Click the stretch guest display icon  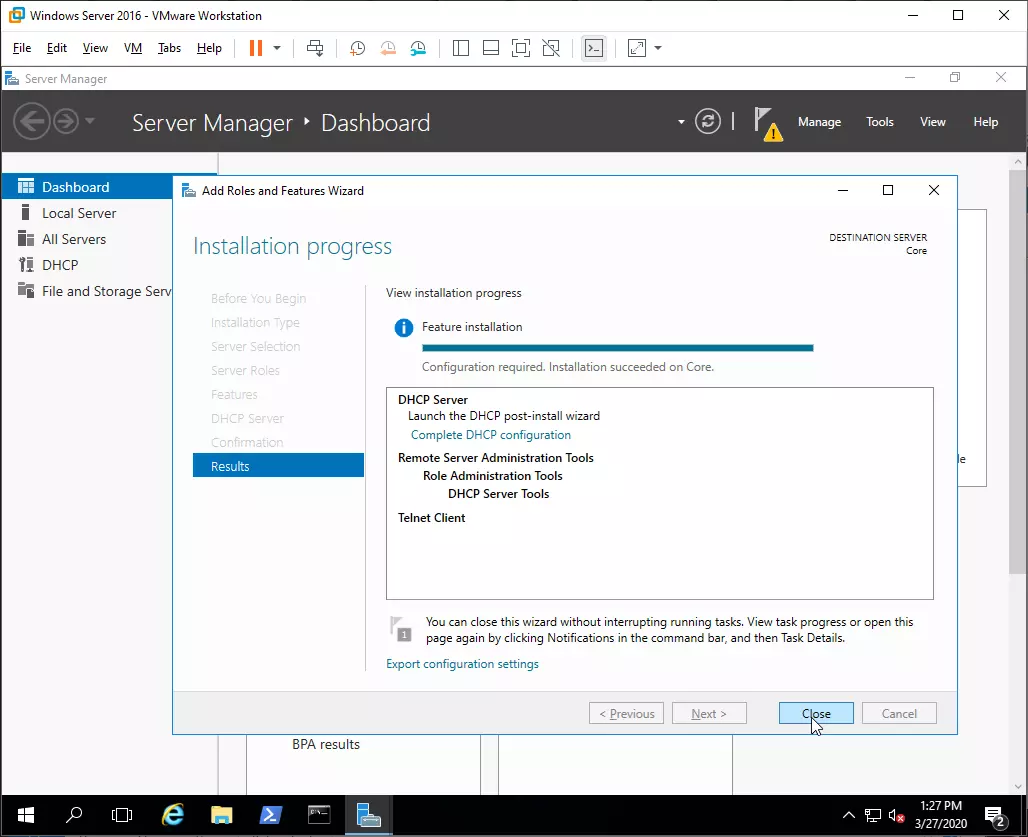coord(637,48)
